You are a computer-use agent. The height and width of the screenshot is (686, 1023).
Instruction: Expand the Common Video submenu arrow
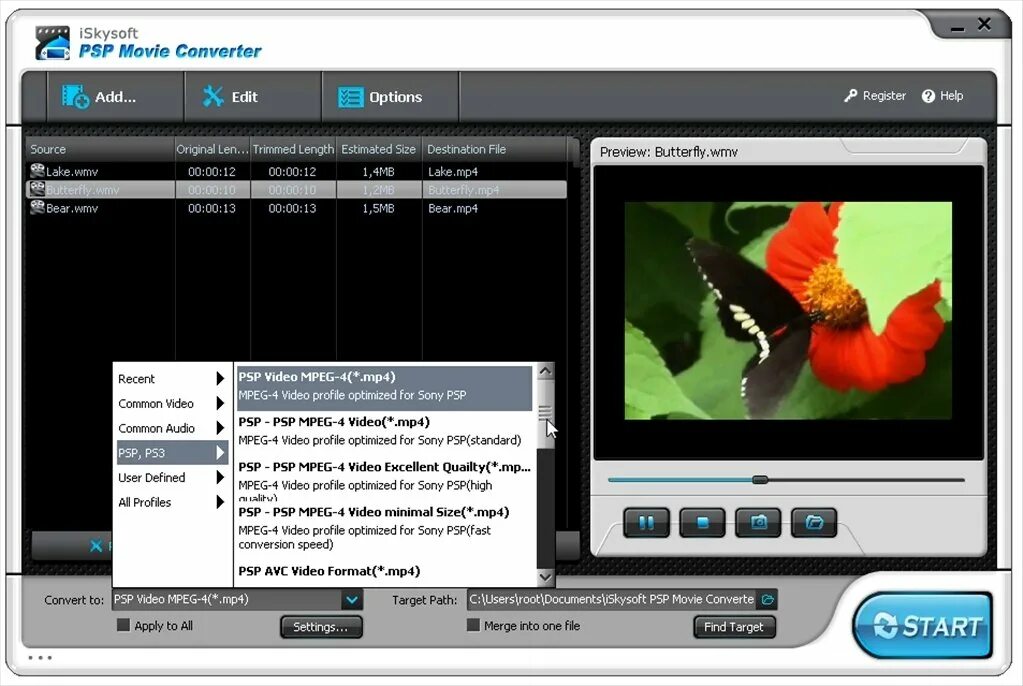(220, 403)
